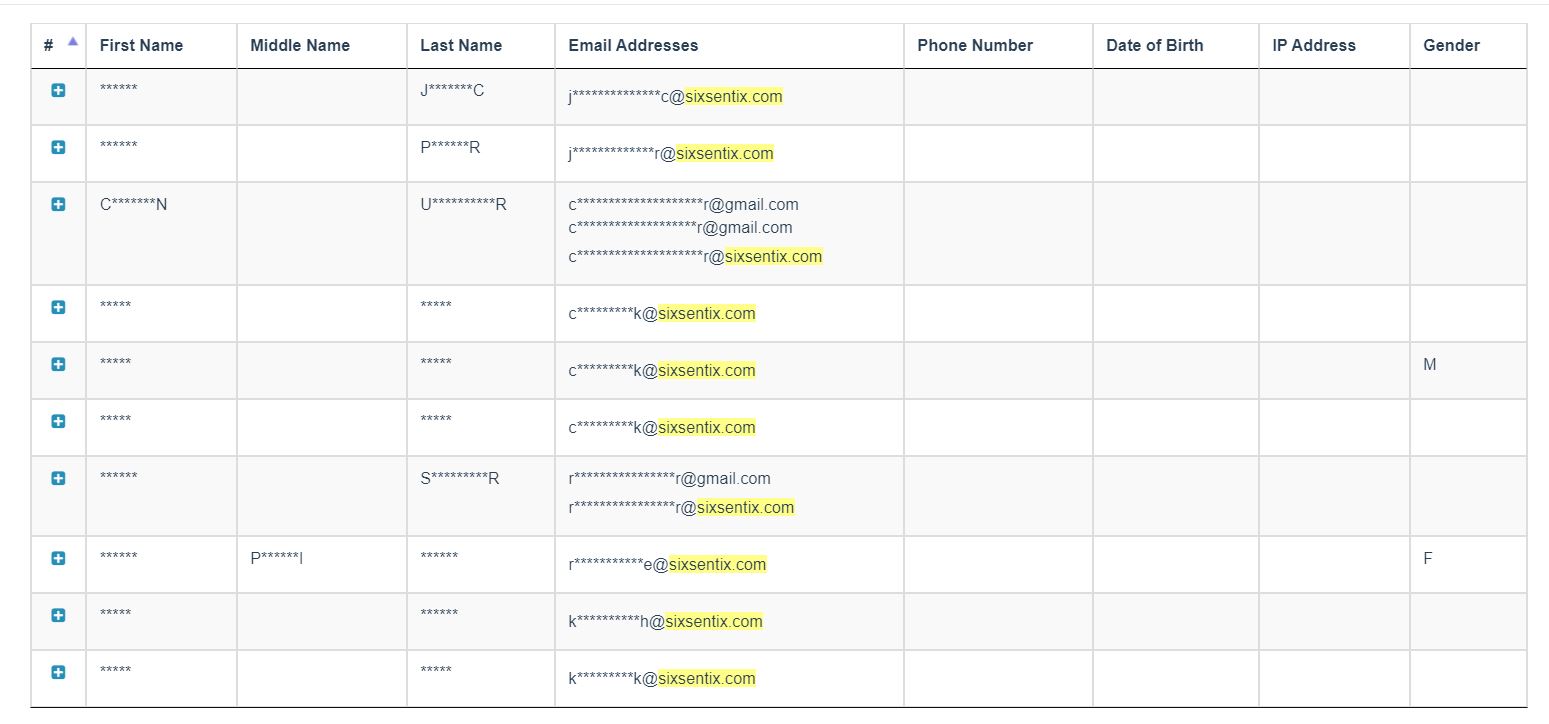Sort by Email Addresses column header

point(633,45)
